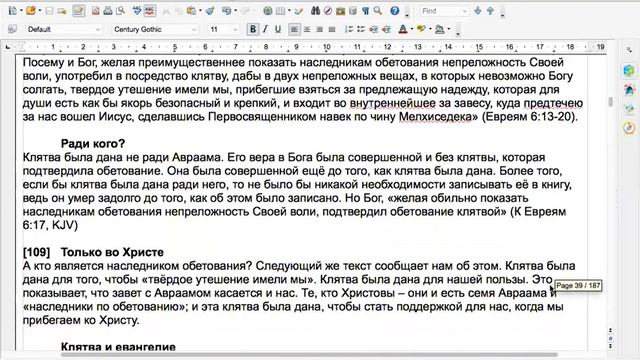The height and width of the screenshot is (360, 640).
Task: Find next occurrence down arrow
Action: tap(478, 11)
